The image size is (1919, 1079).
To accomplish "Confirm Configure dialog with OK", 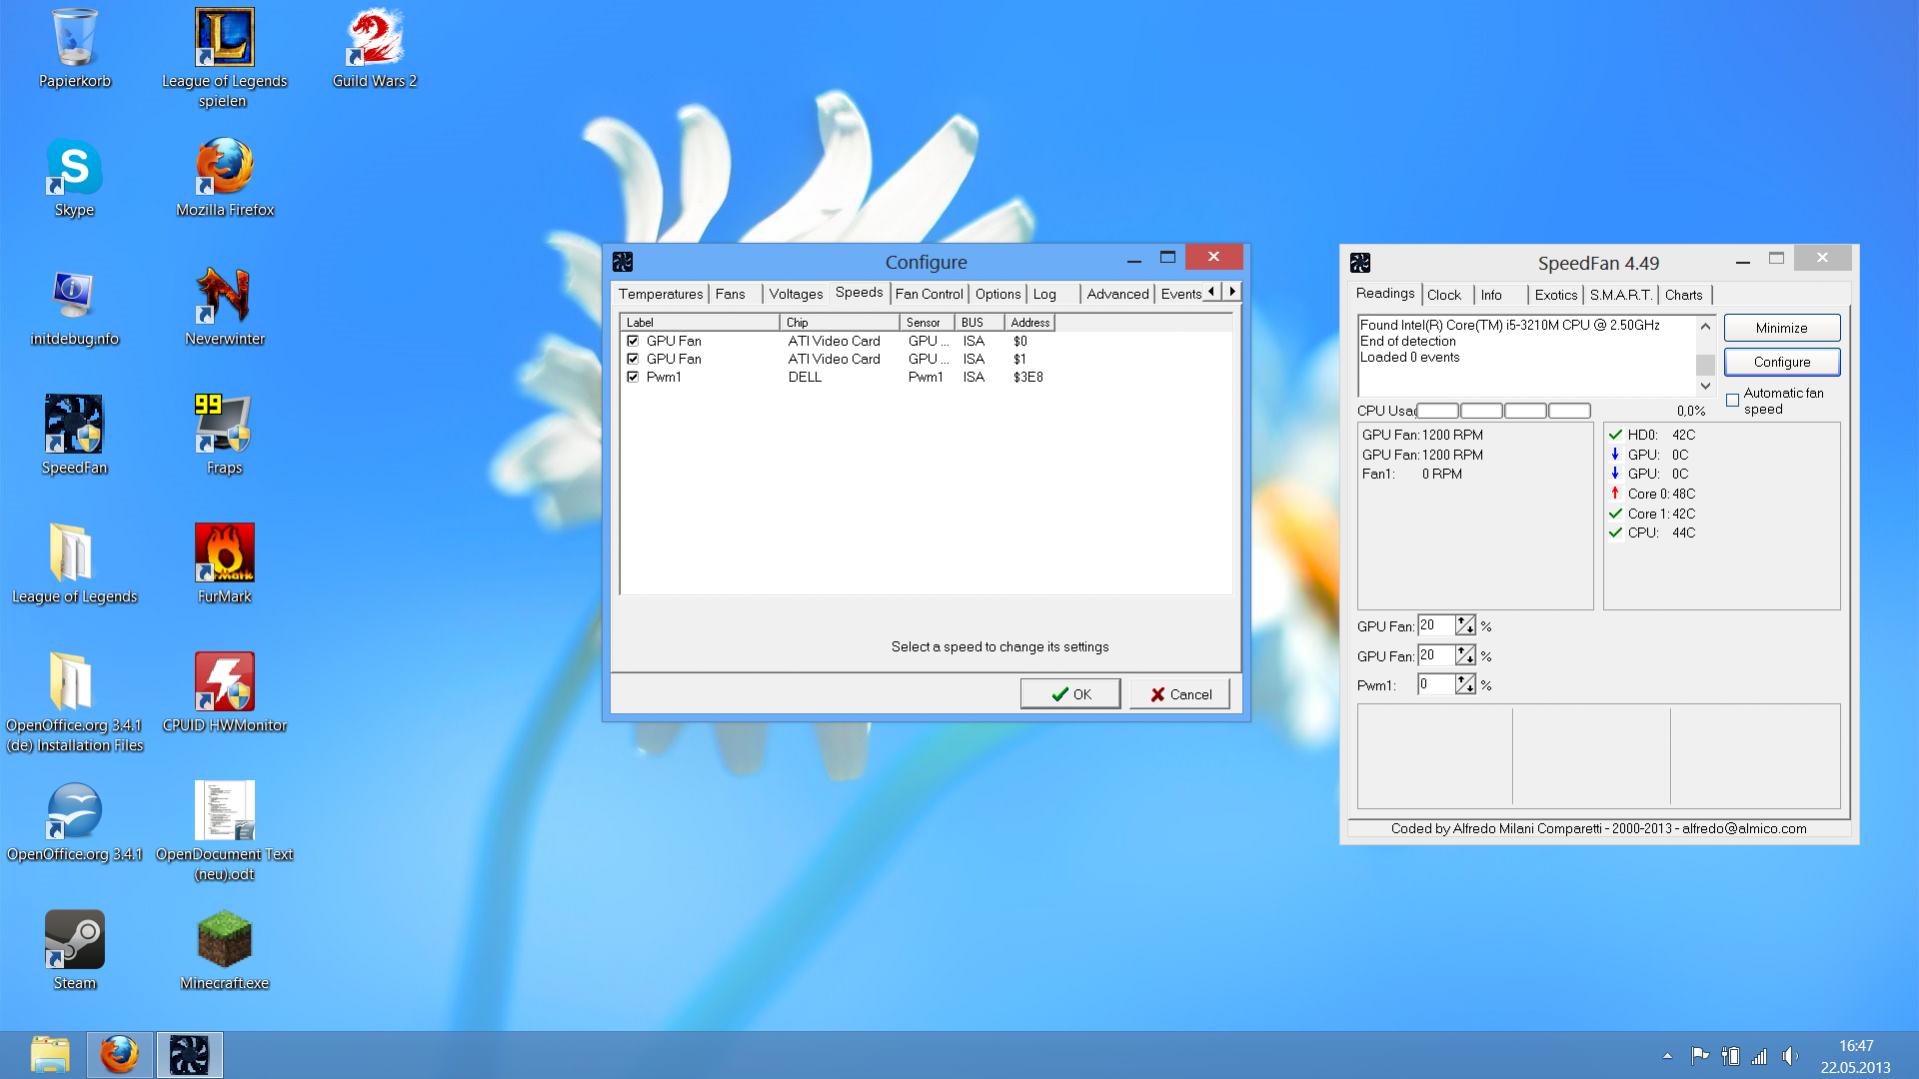I will point(1070,694).
